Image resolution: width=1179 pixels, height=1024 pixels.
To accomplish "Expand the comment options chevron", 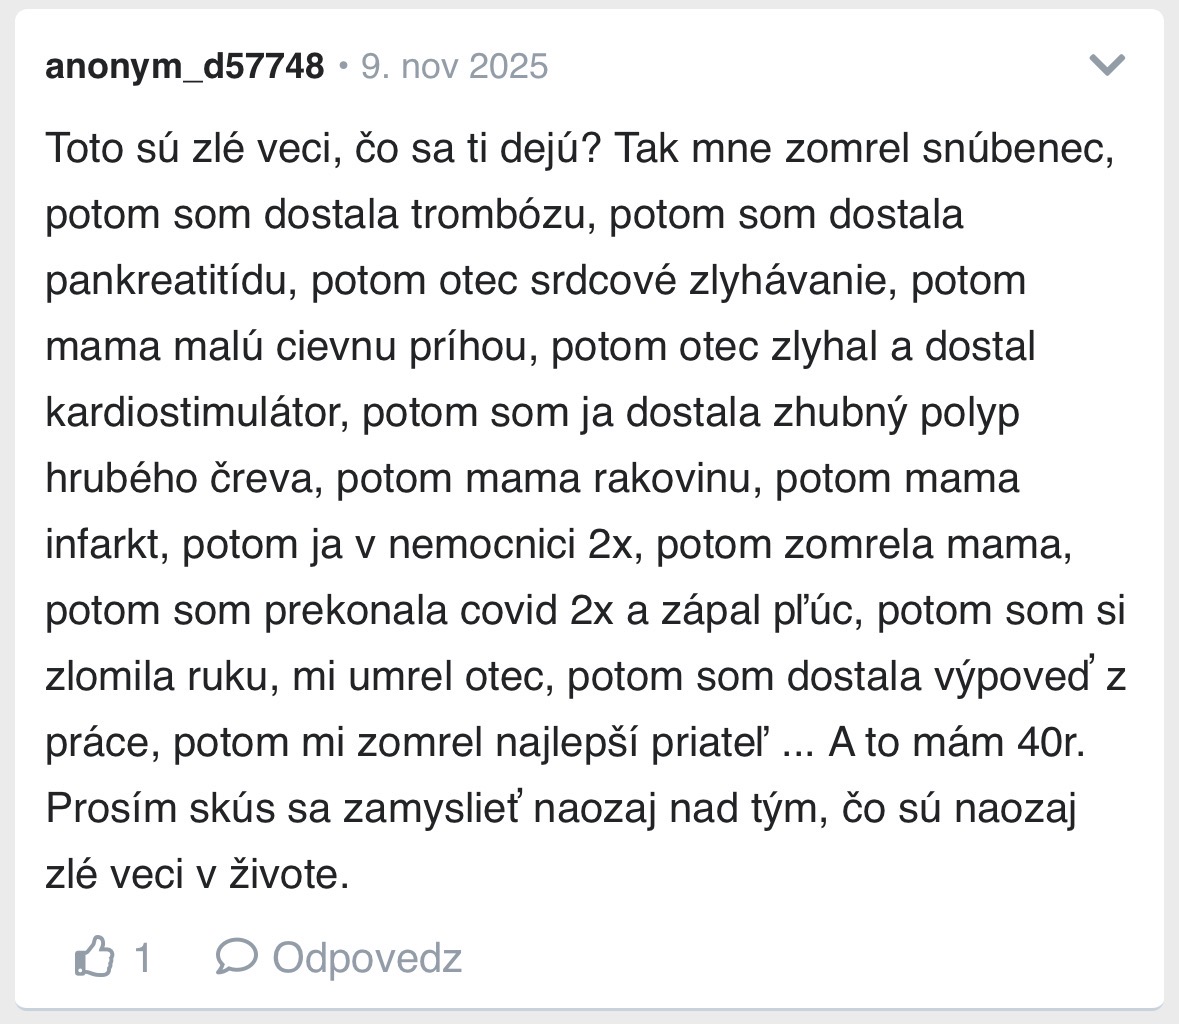I will [1107, 66].
